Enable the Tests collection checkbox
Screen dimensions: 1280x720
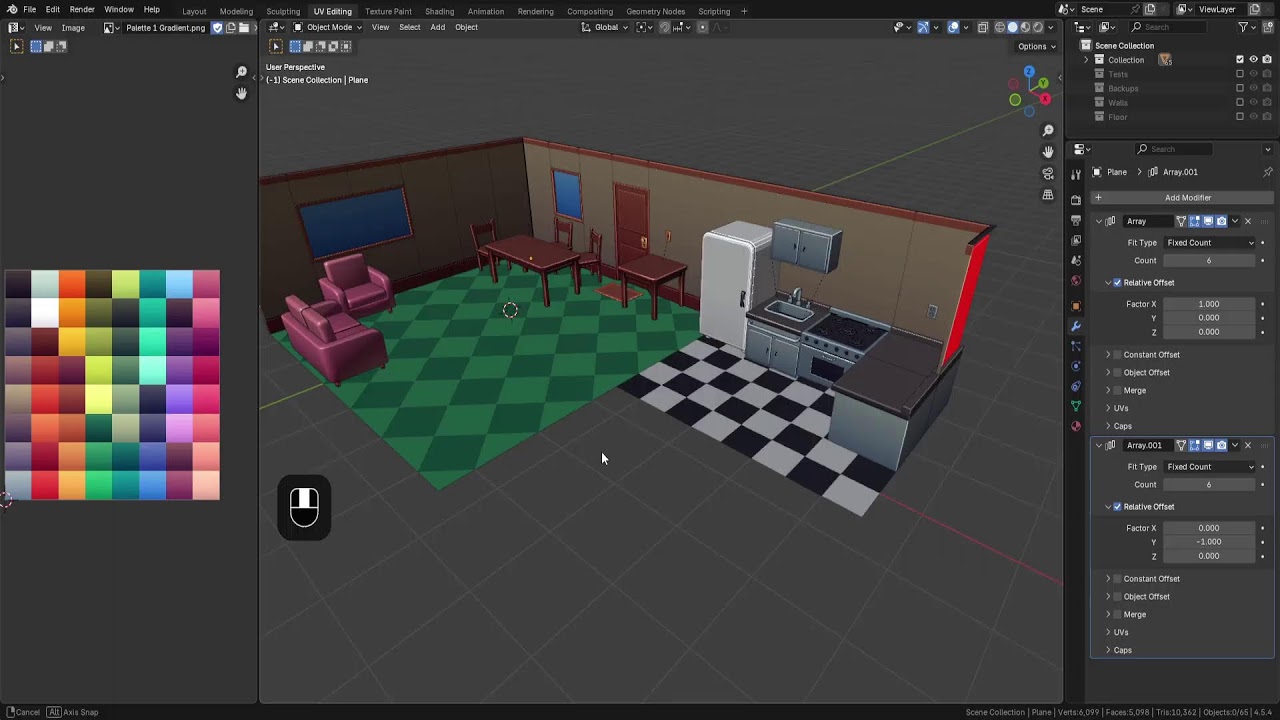1240,74
